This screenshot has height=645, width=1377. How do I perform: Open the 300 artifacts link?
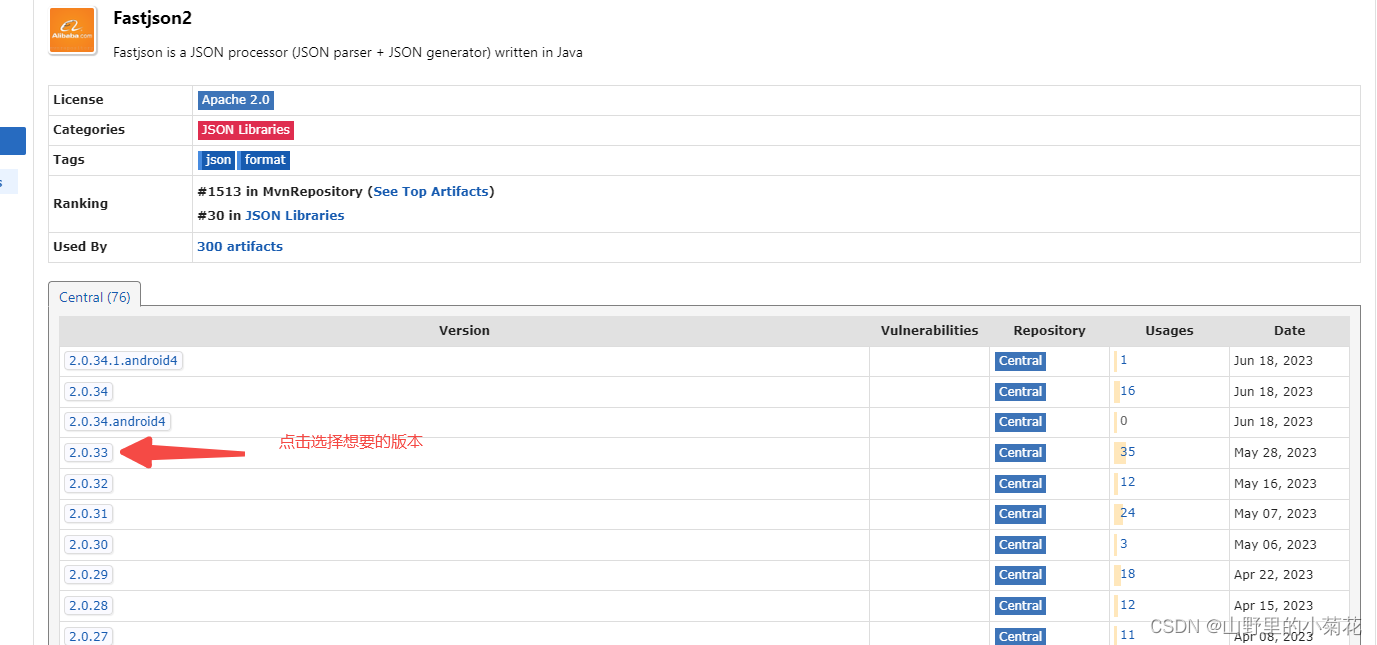coord(240,246)
